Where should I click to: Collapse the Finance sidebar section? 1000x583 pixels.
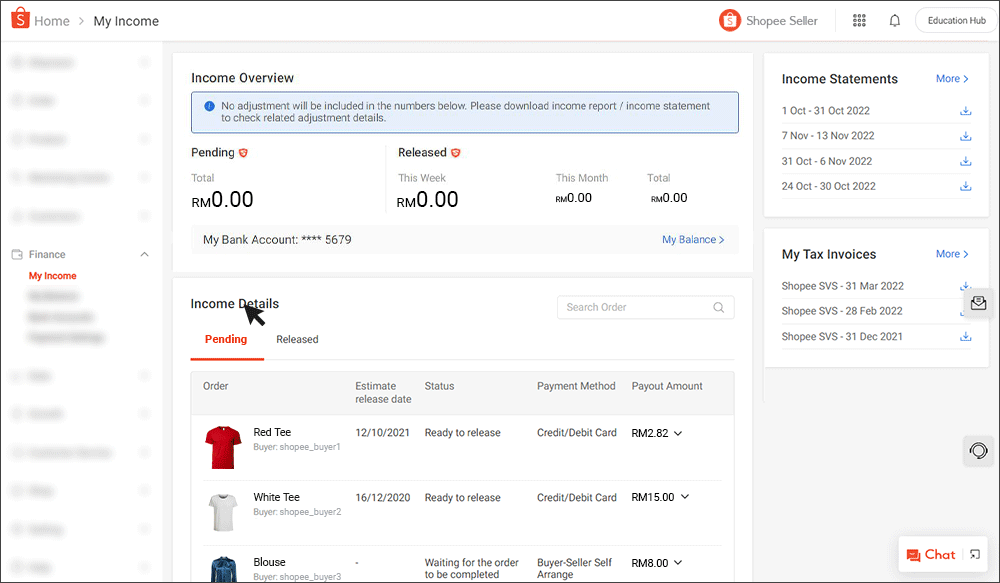click(x=145, y=255)
